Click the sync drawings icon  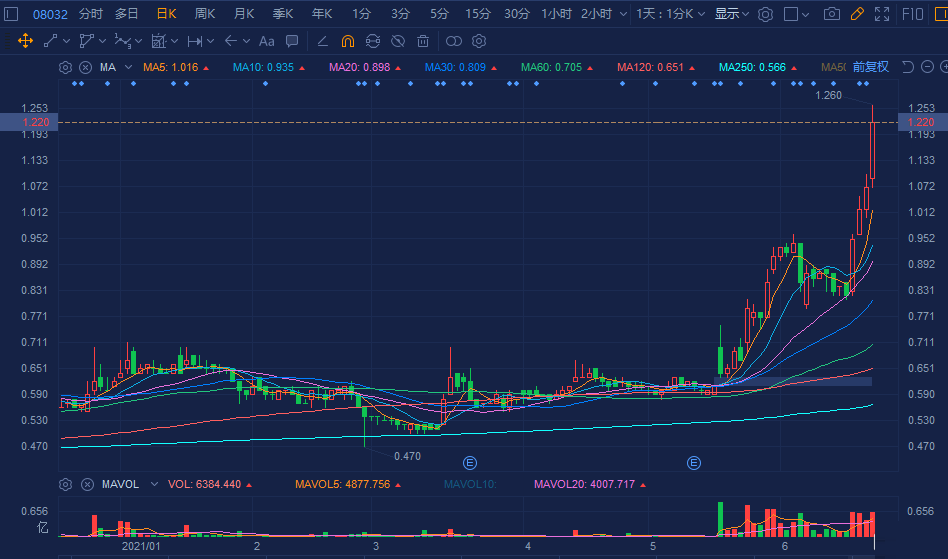(x=373, y=41)
